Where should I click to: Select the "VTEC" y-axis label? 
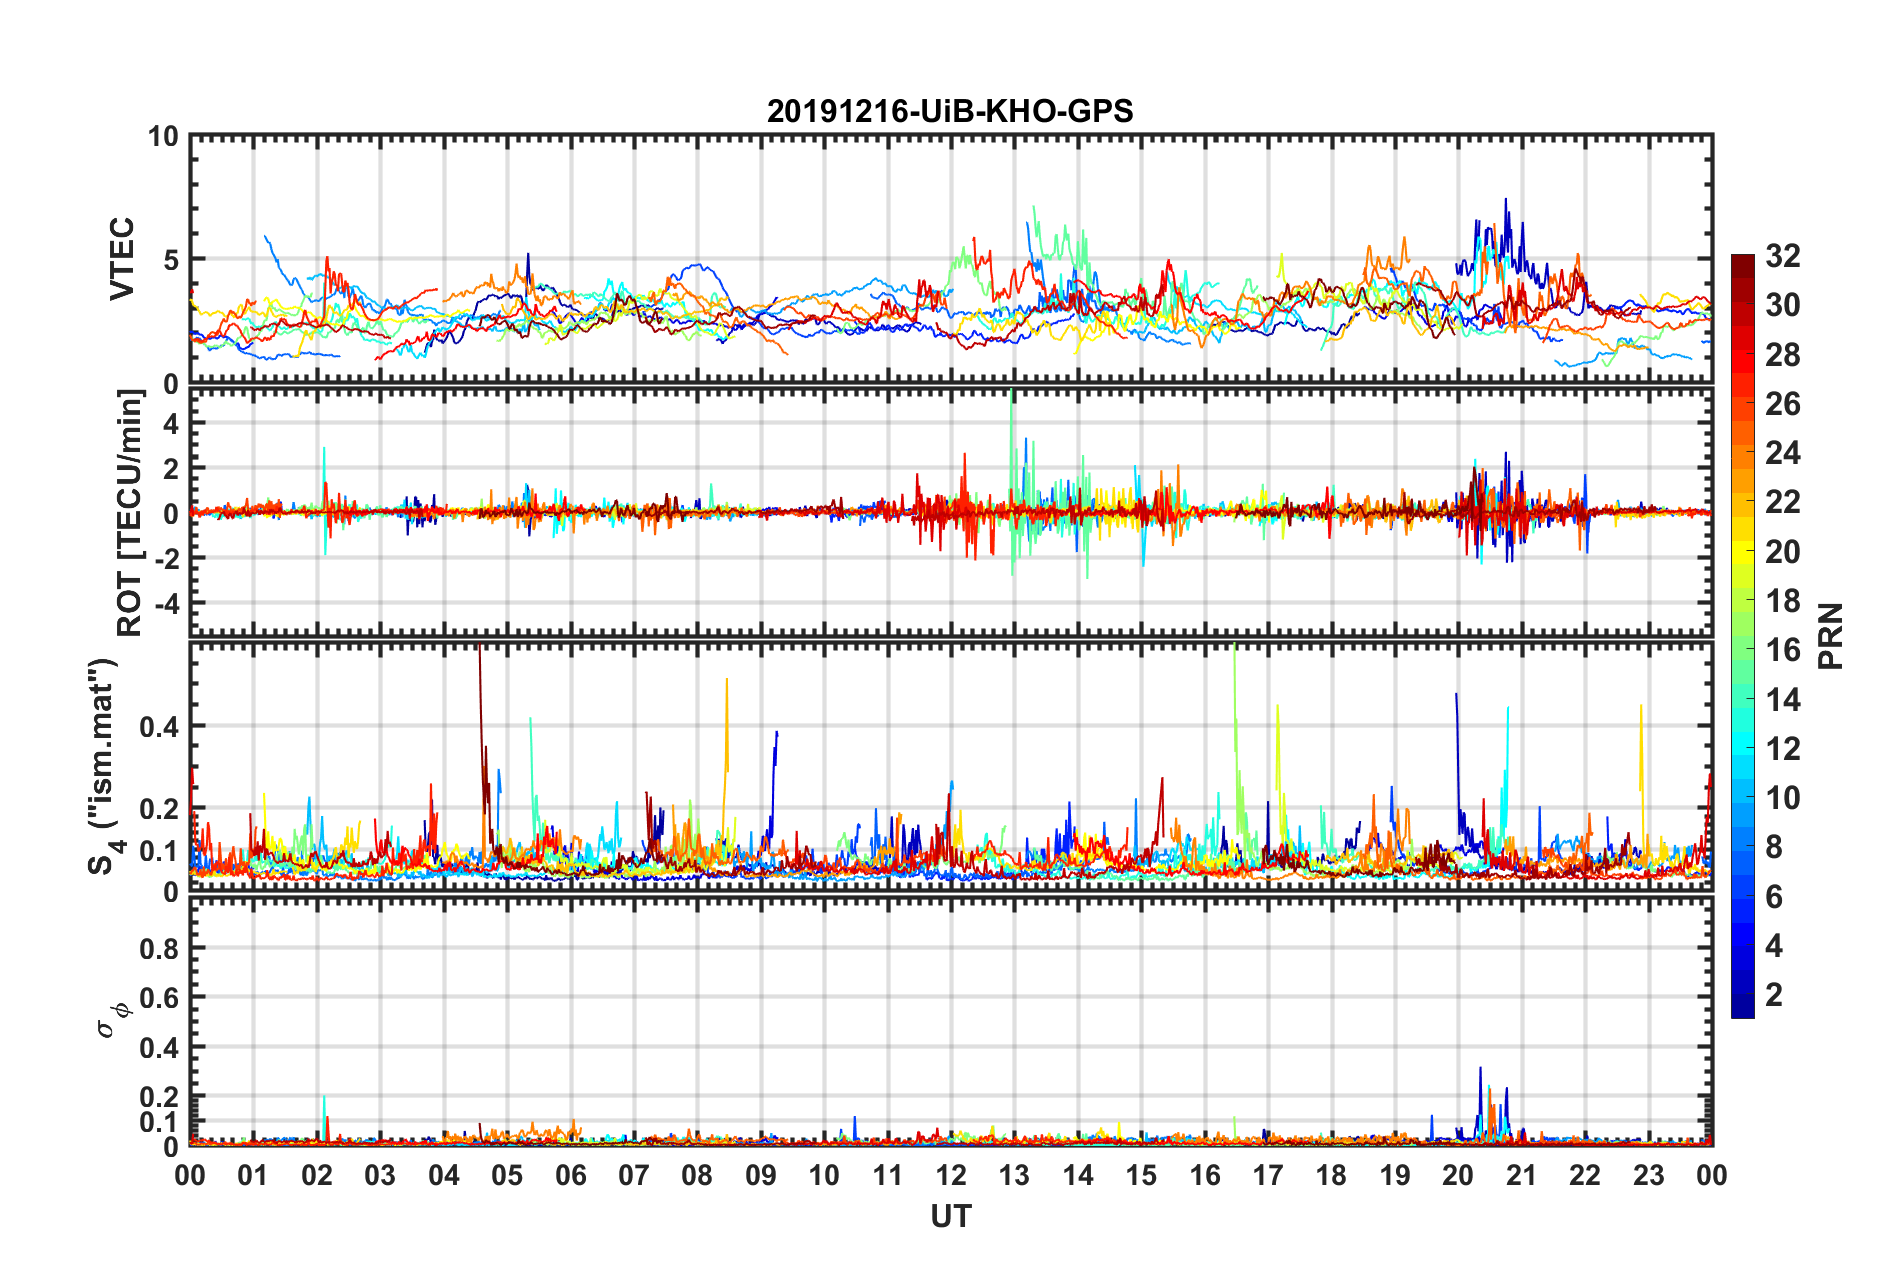click(122, 259)
